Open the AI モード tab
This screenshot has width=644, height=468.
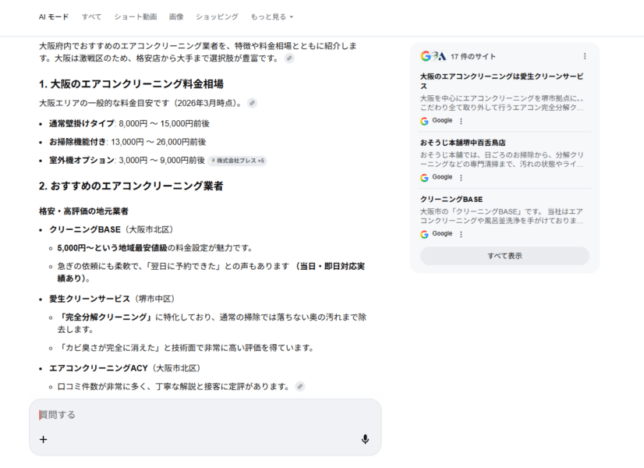click(53, 17)
